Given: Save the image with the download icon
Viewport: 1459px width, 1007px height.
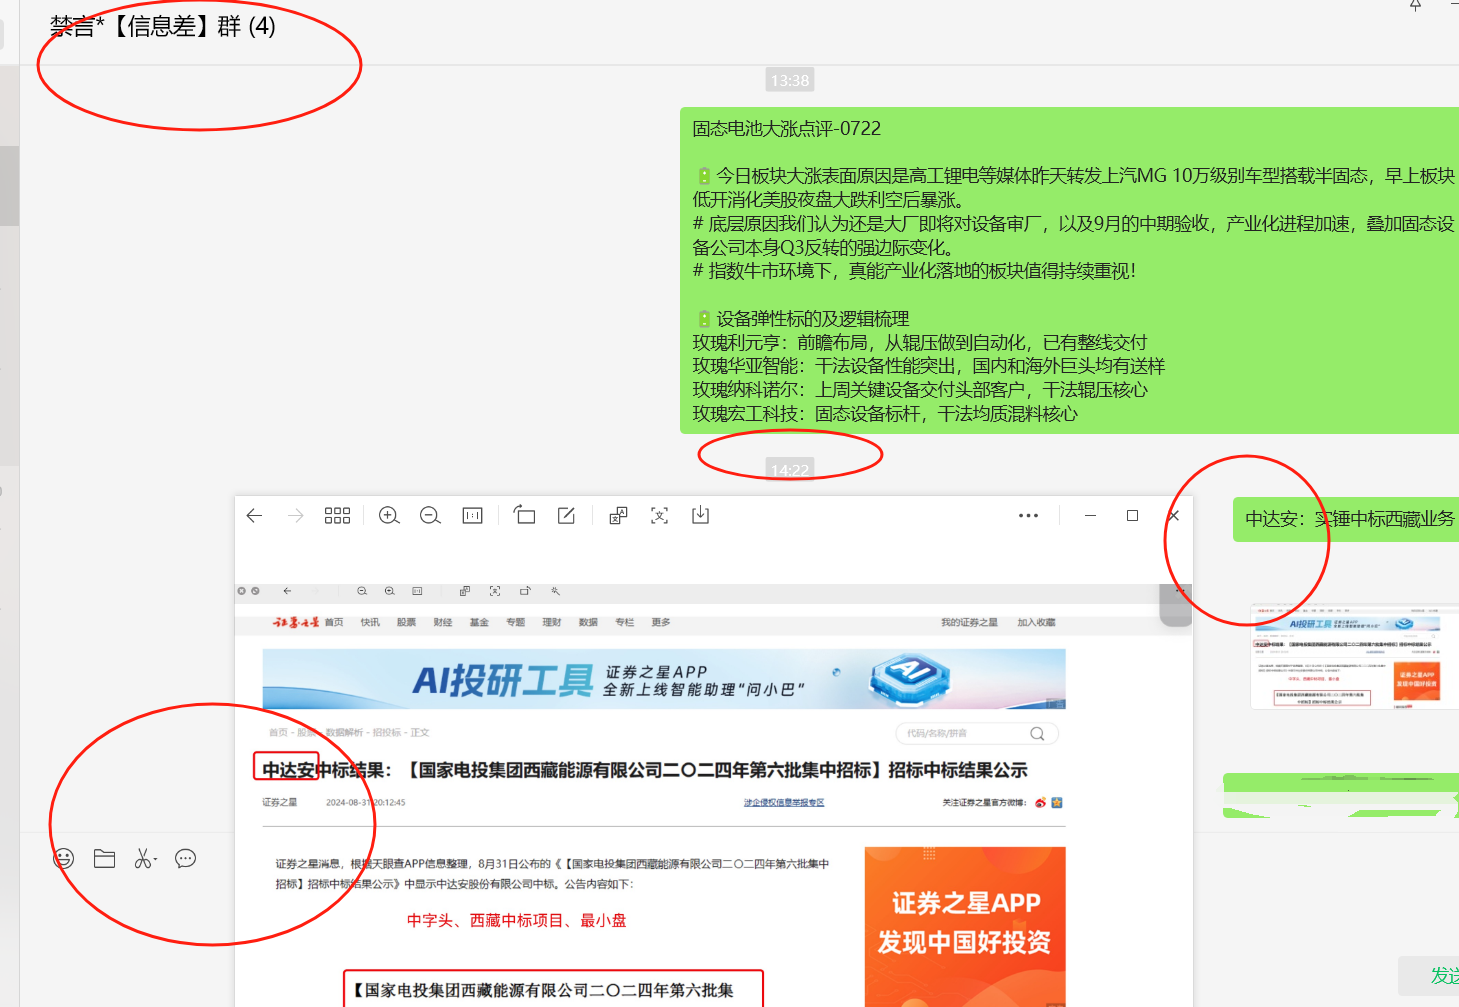Looking at the screenshot, I should tap(700, 515).
